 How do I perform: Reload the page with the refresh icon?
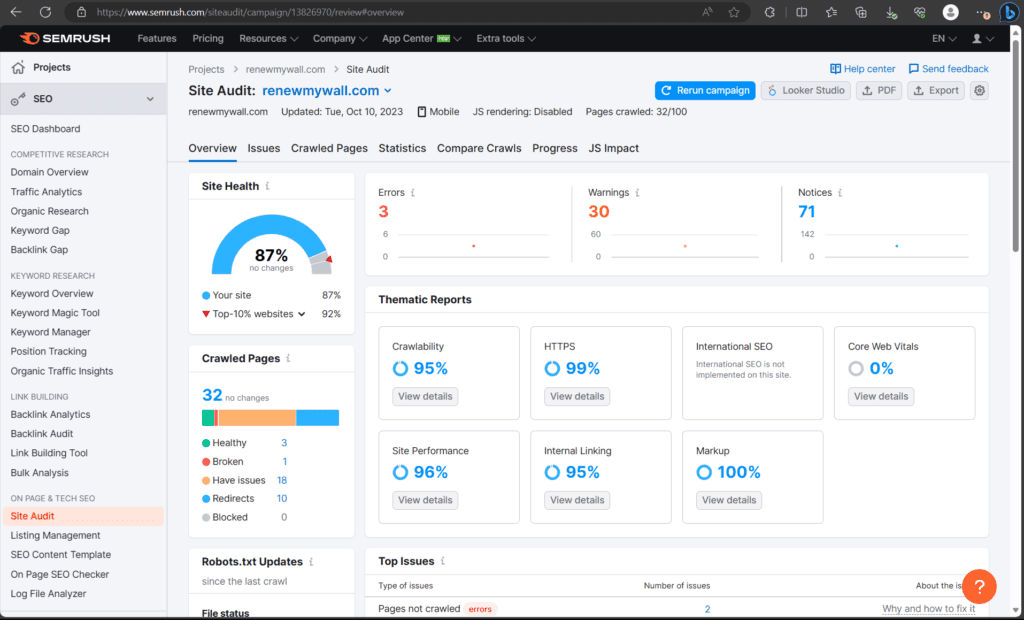click(x=45, y=12)
